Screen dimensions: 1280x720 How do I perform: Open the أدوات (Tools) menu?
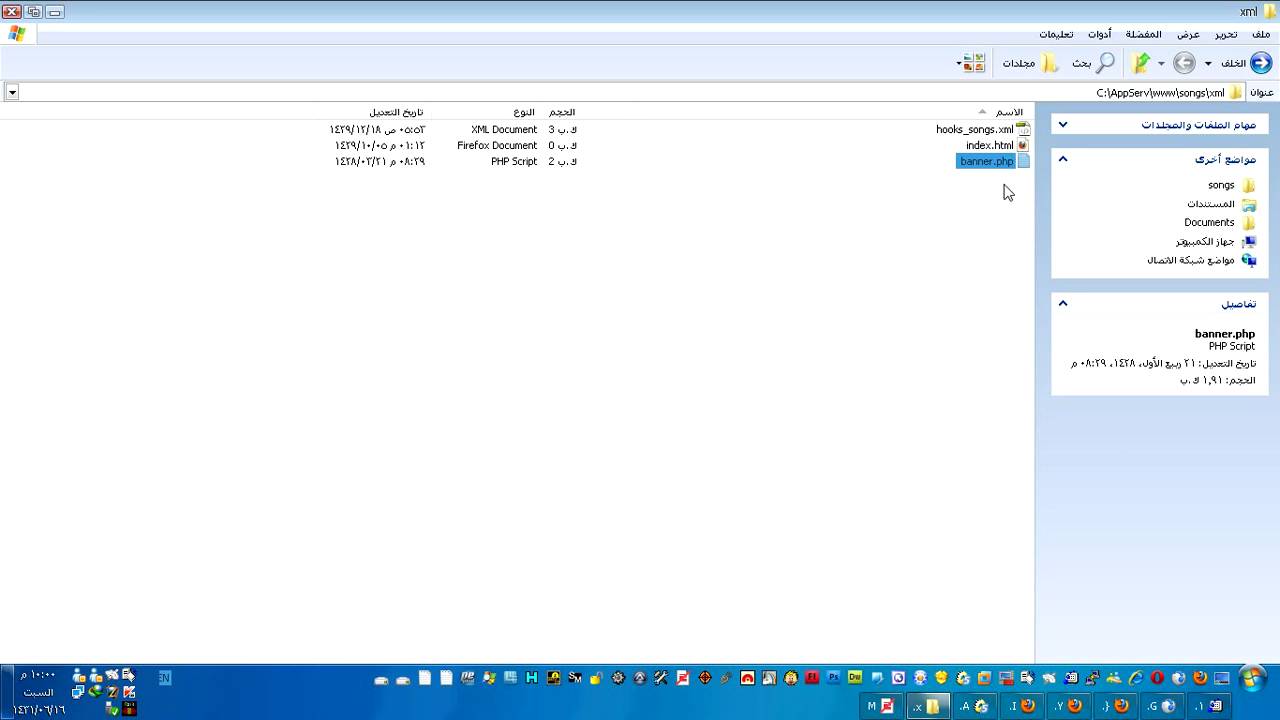click(x=1100, y=34)
